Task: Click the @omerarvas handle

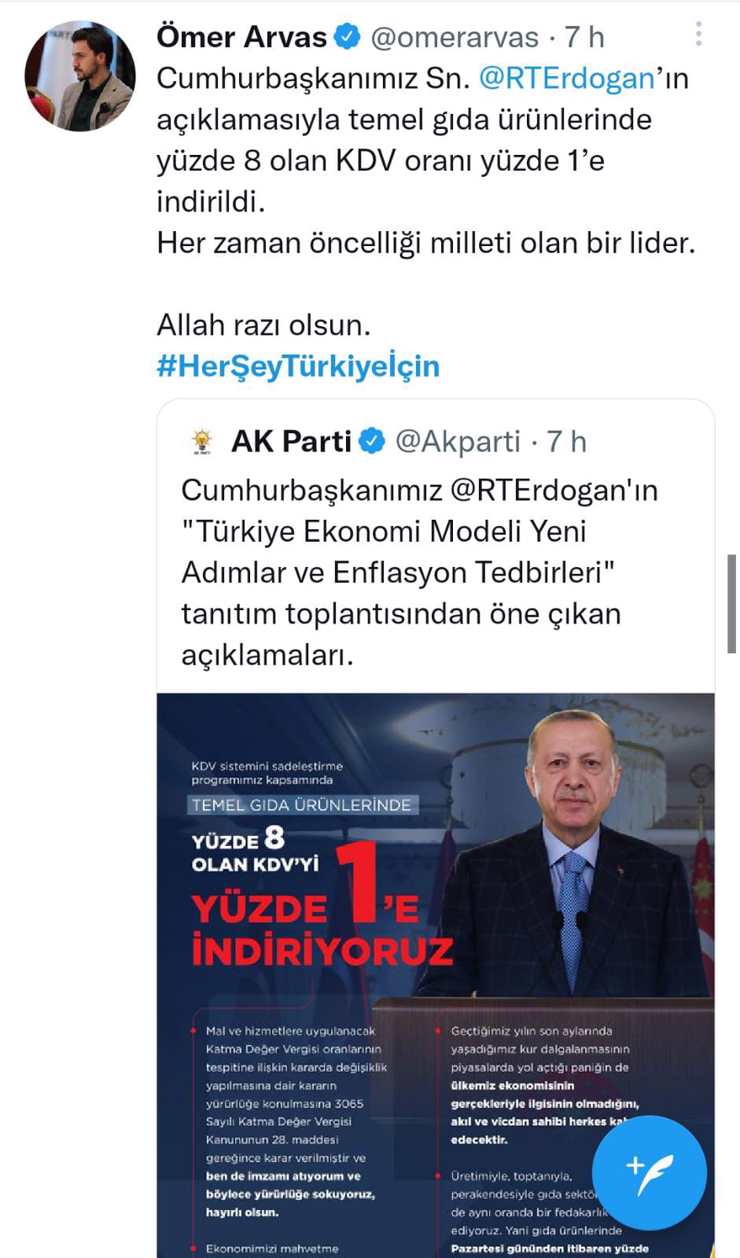Action: pyautogui.click(x=457, y=38)
